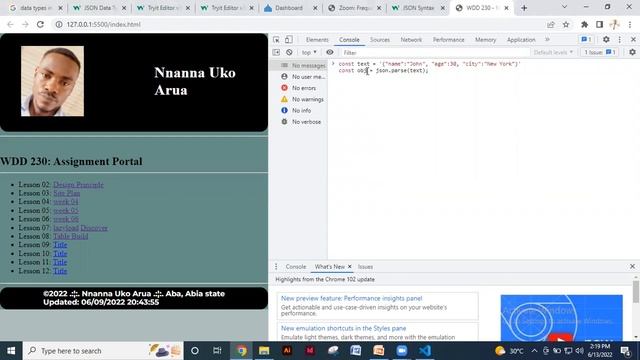This screenshot has width=640, height=360.
Task: Open DevTools three-dot customize menu
Action: [x=620, y=40]
